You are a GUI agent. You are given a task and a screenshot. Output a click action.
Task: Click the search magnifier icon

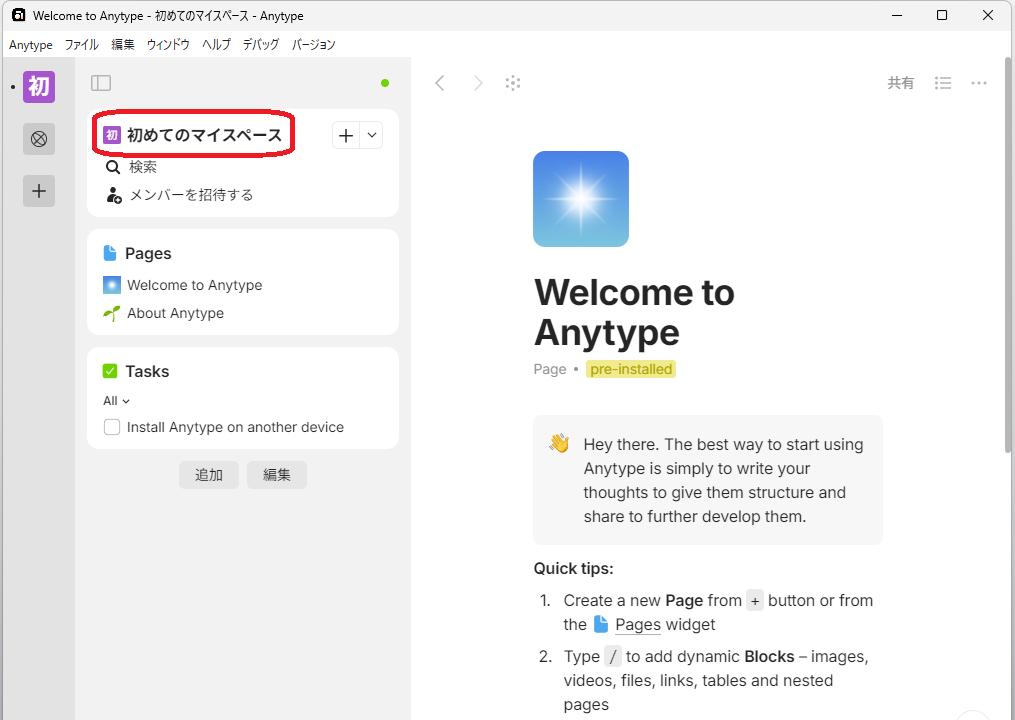pos(113,167)
